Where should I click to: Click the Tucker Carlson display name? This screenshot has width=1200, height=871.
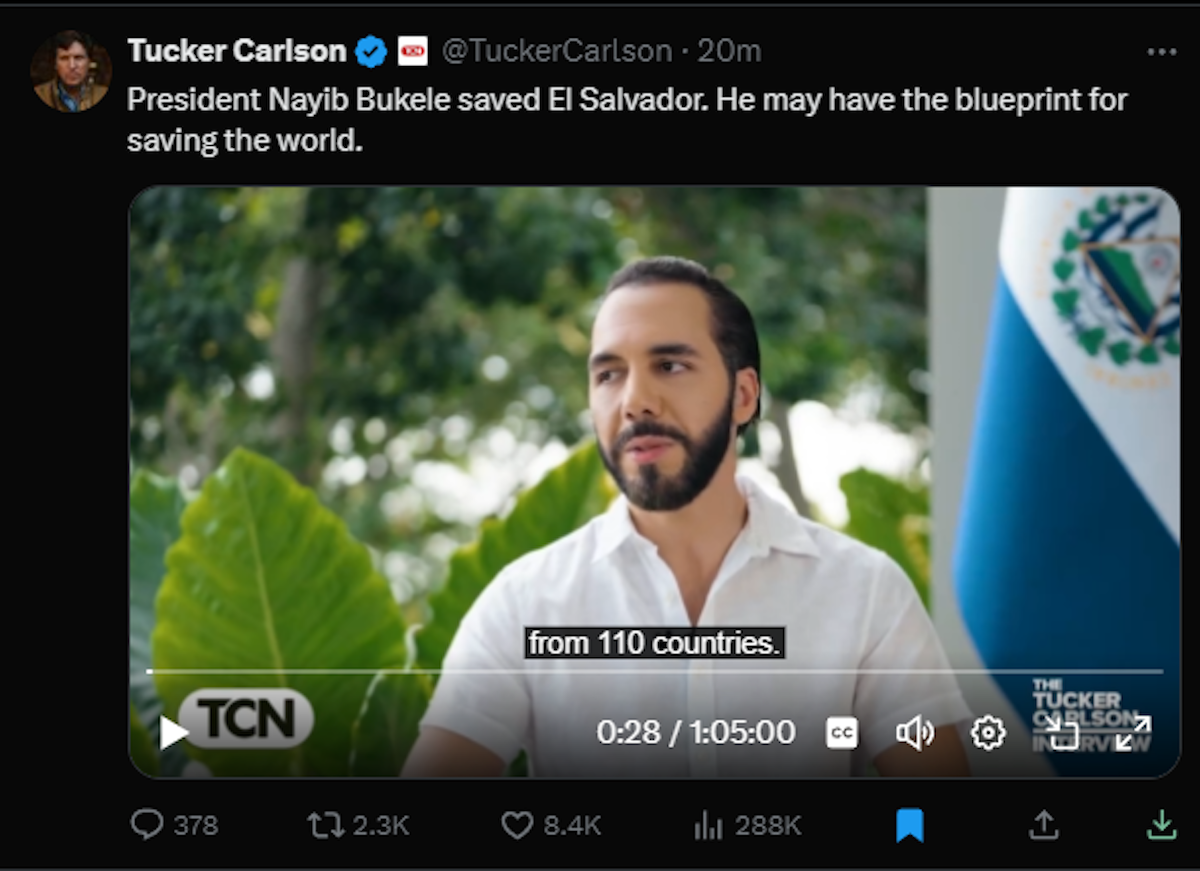coord(237,51)
